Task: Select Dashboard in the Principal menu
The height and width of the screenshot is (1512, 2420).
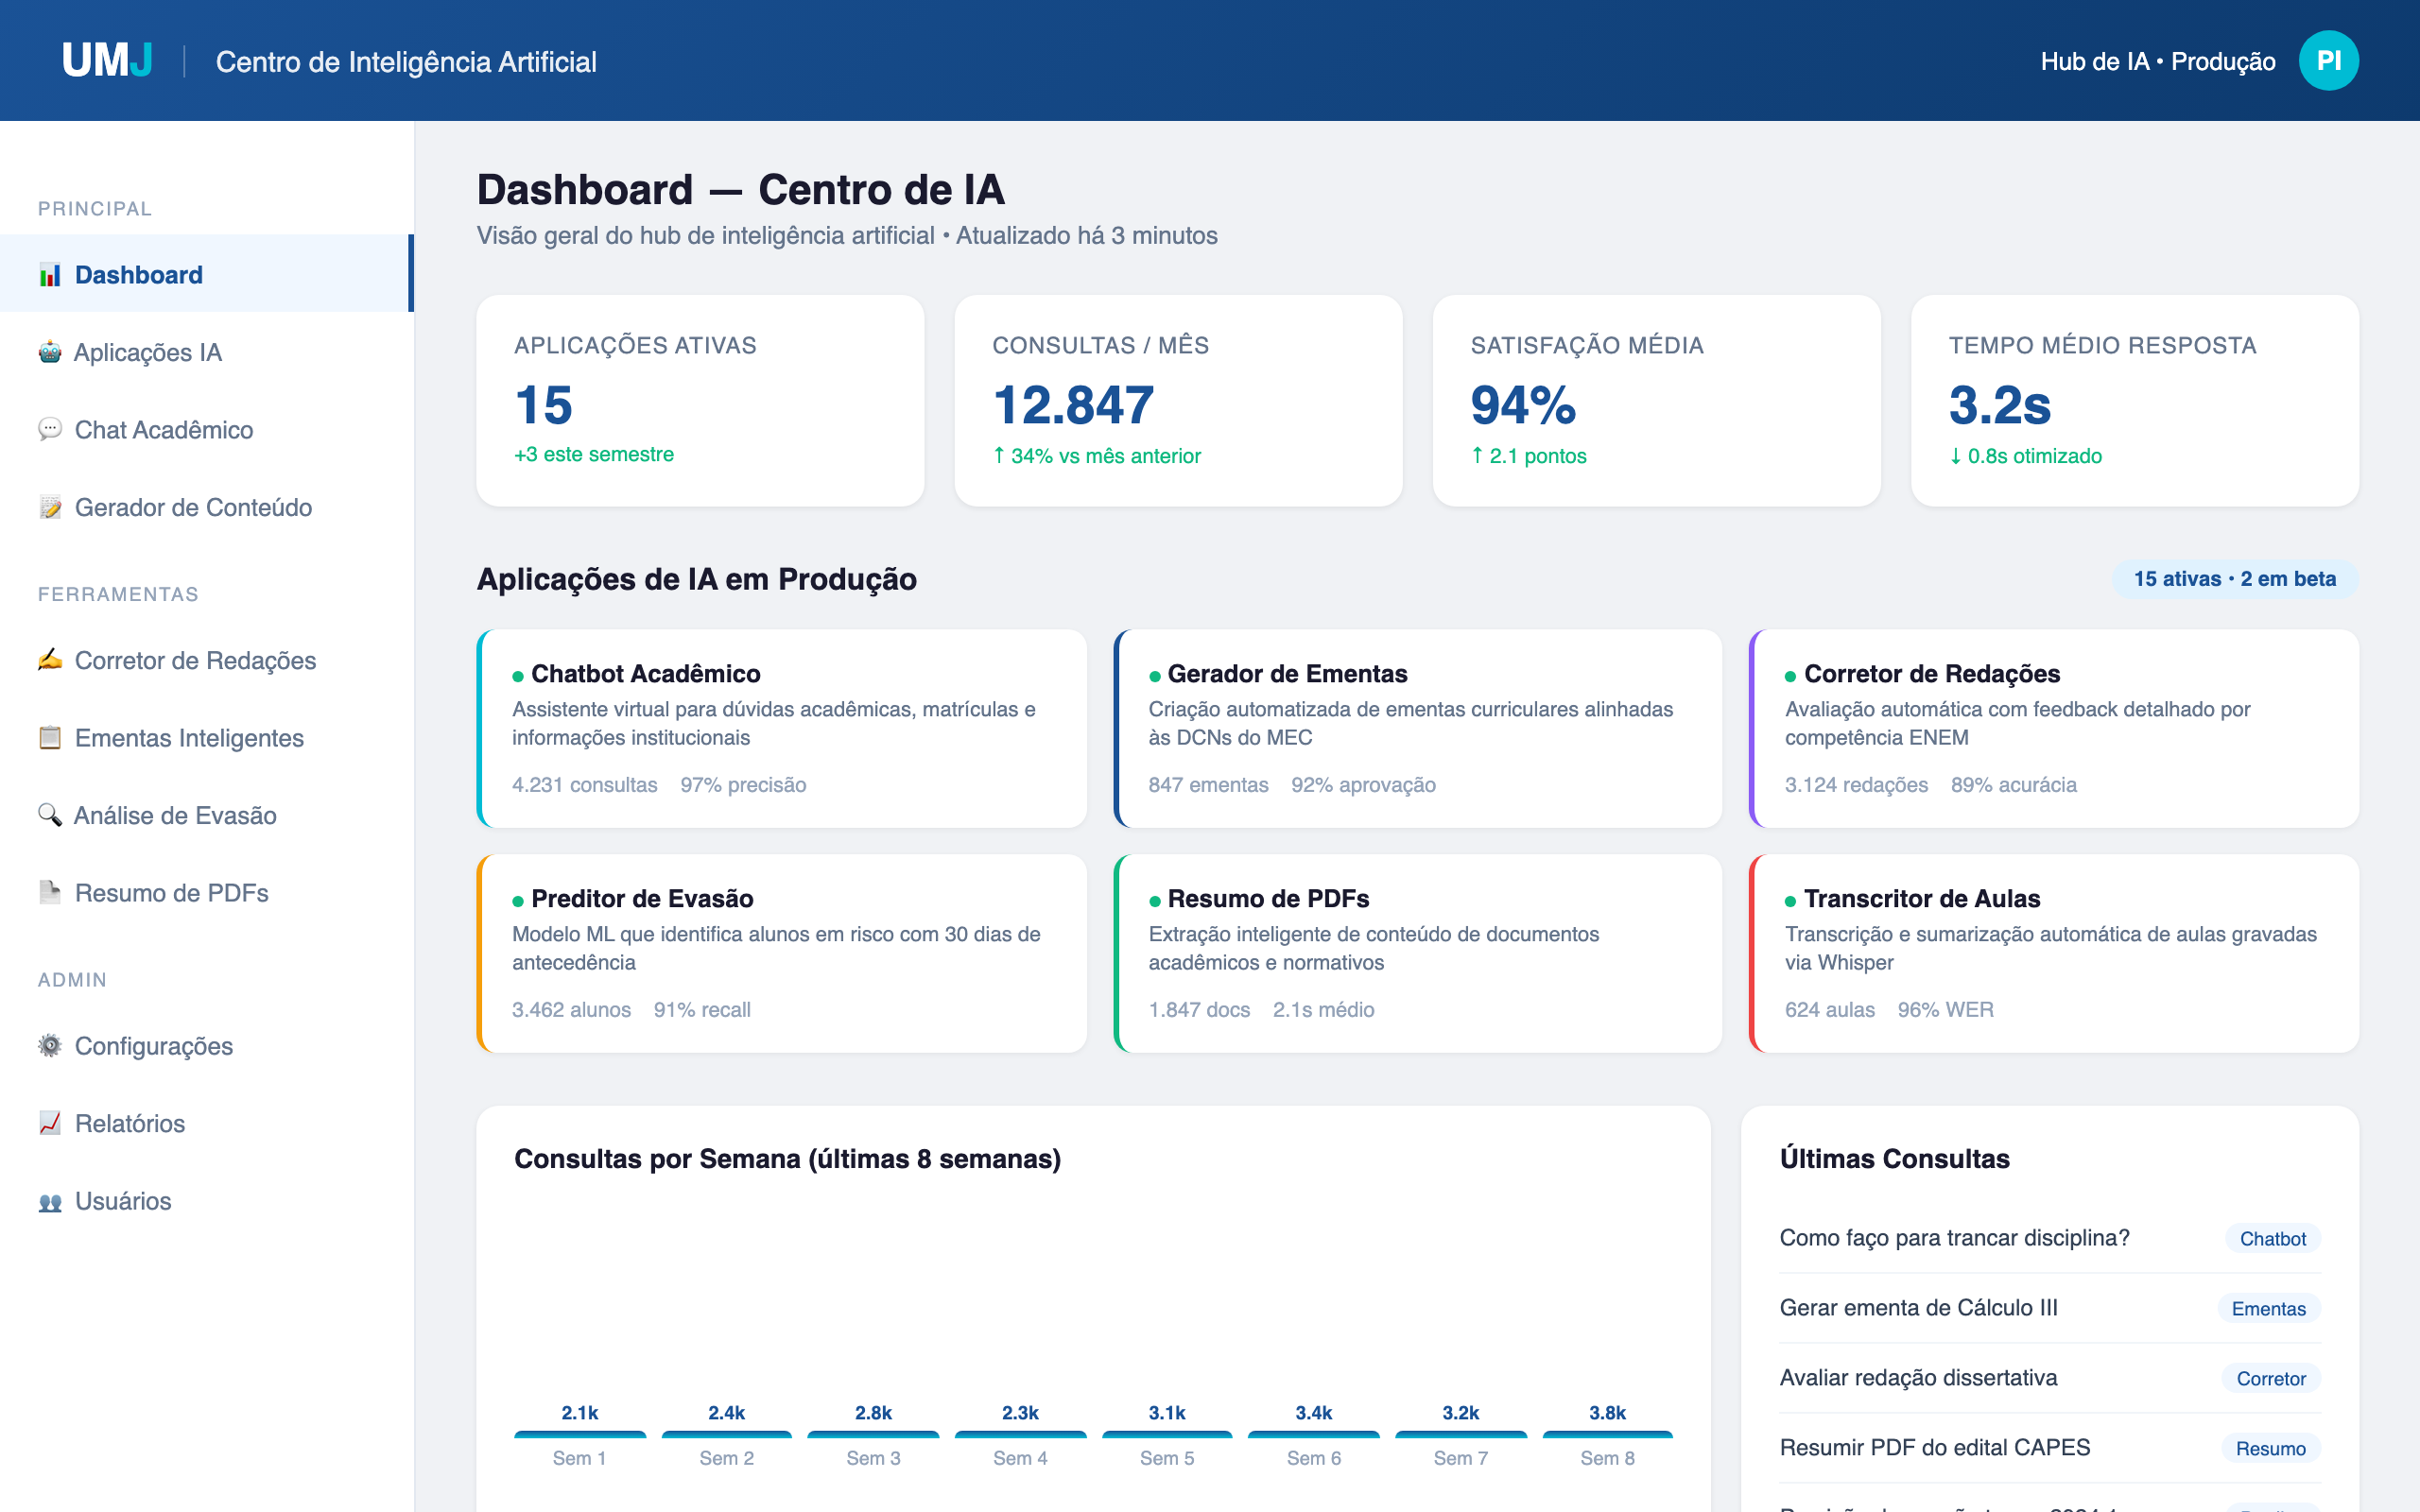Action: (138, 274)
